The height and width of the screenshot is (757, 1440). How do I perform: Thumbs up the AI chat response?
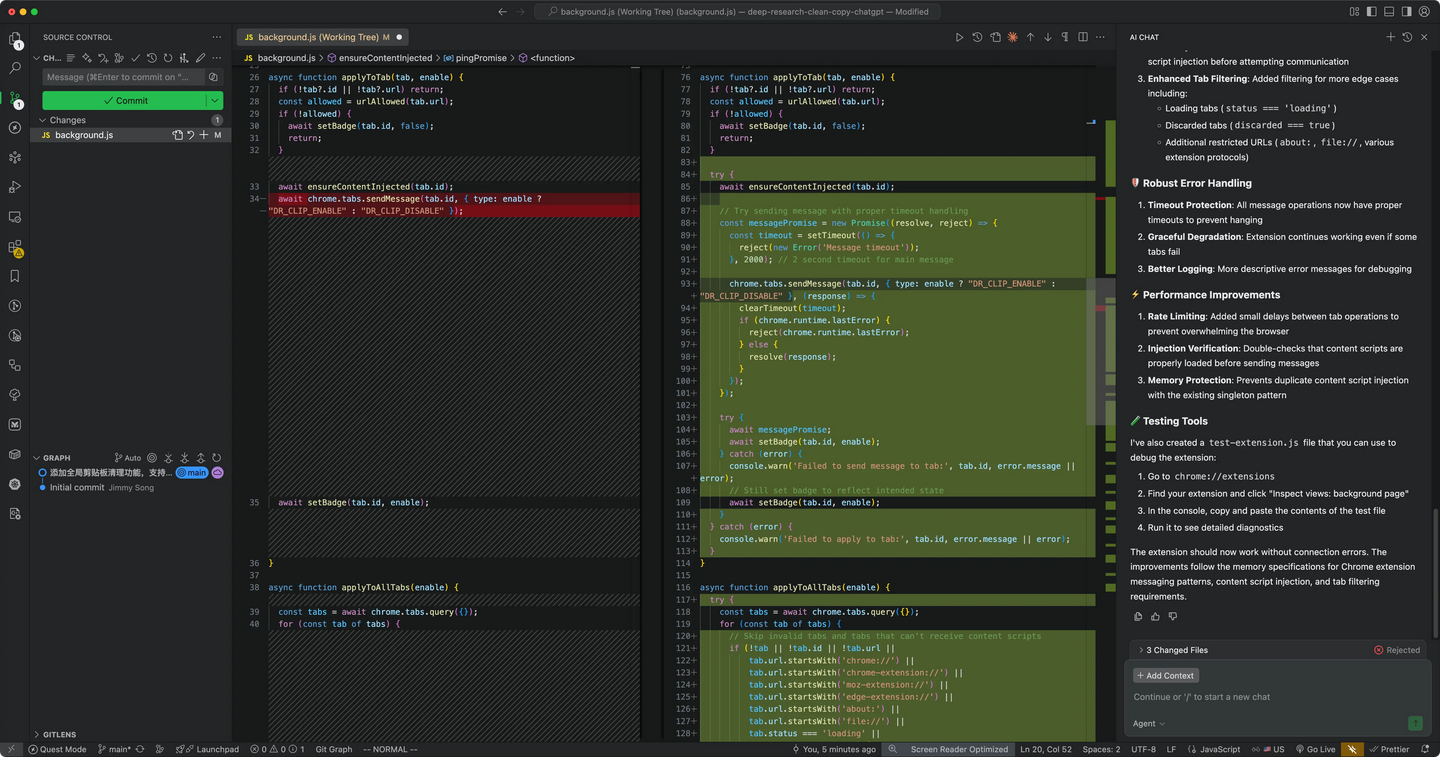1155,617
